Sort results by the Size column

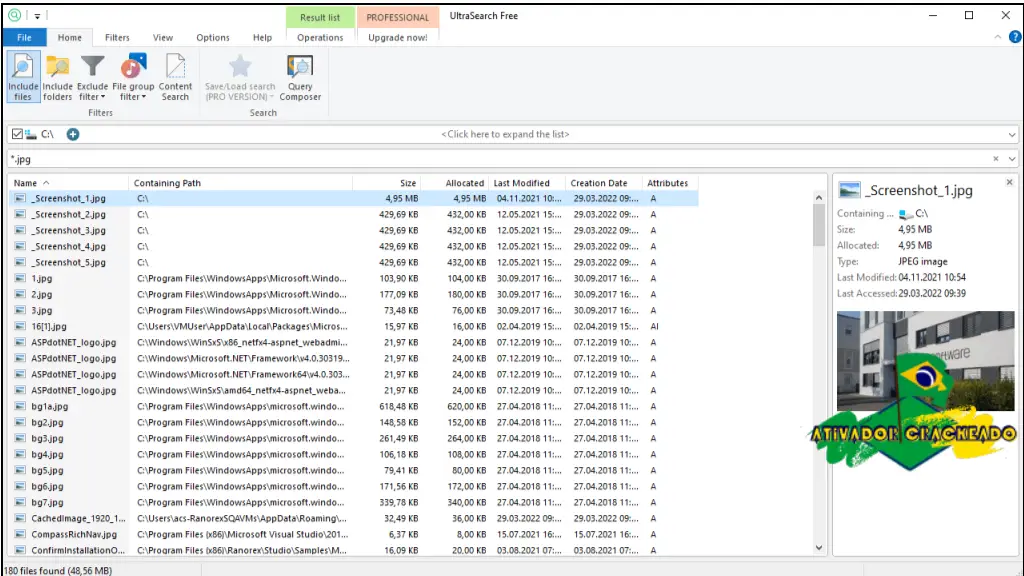pyautogui.click(x=387, y=183)
